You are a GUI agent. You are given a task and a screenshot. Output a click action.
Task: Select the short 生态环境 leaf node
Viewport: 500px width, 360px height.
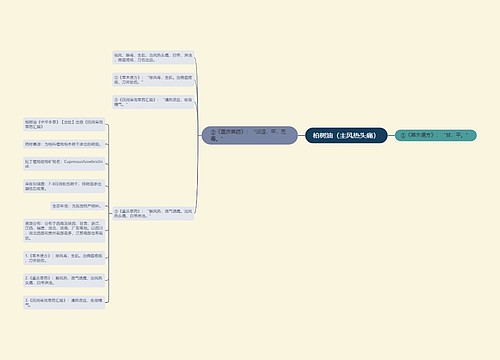coord(78,206)
